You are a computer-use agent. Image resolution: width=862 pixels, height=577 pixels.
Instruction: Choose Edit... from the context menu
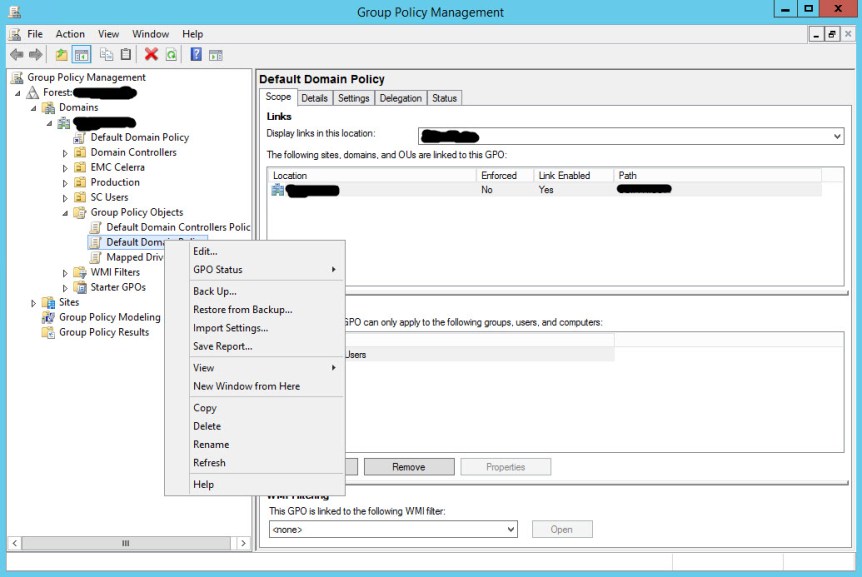[x=205, y=251]
